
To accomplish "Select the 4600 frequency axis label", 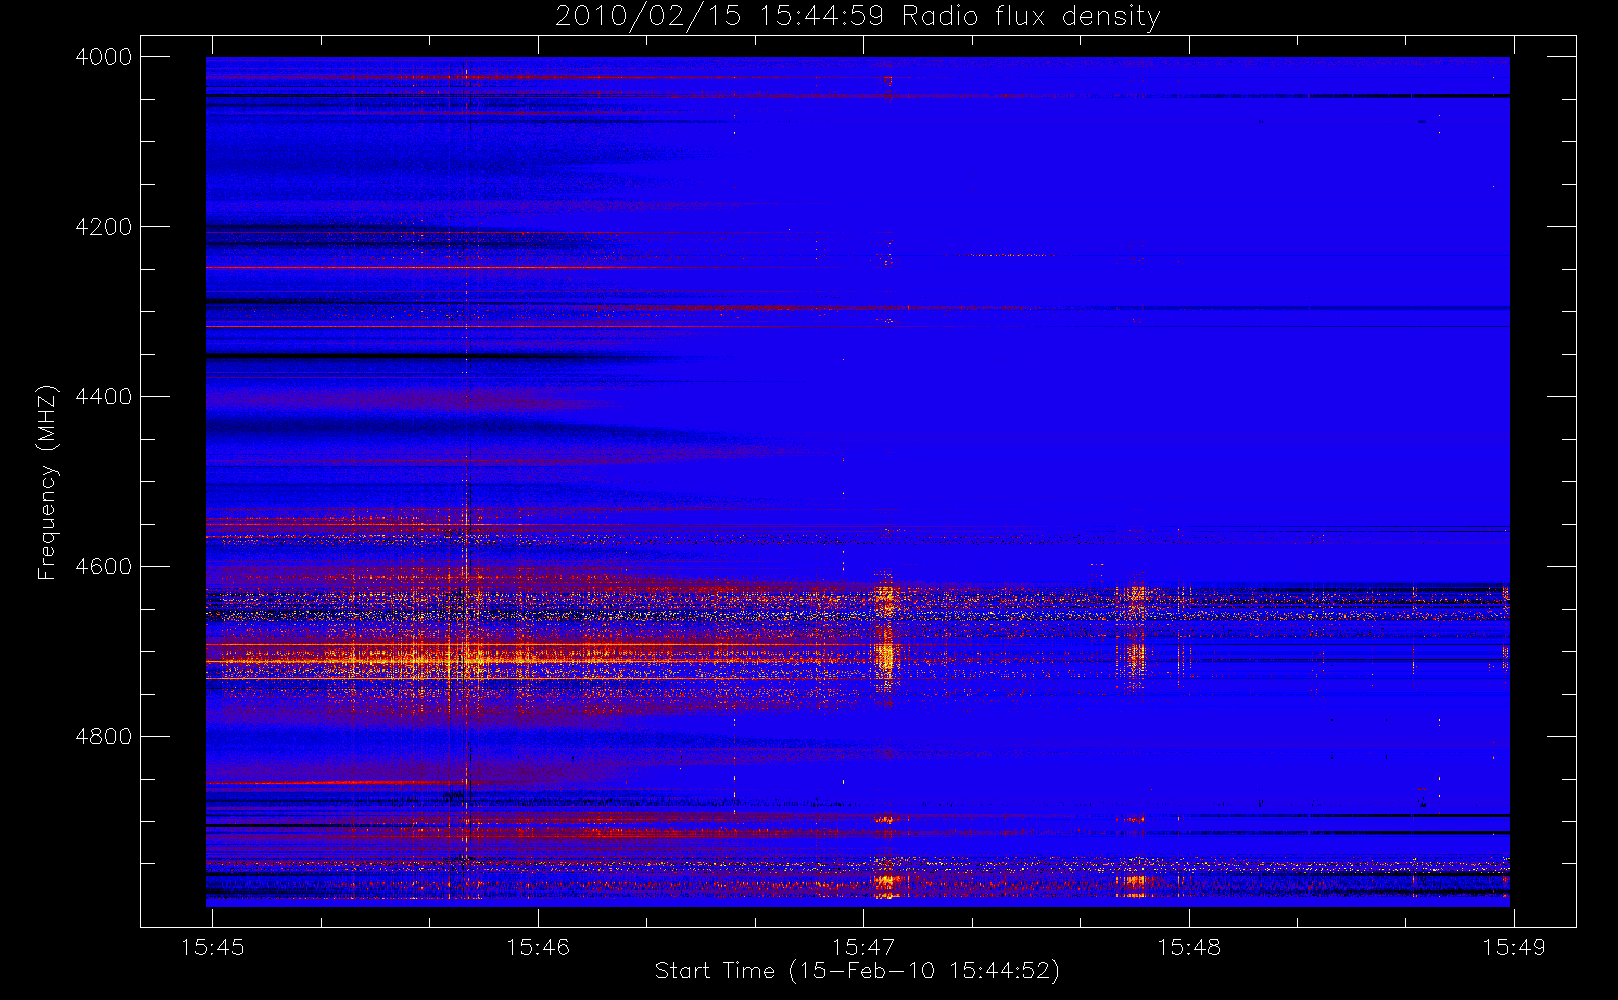I will 104,567.
